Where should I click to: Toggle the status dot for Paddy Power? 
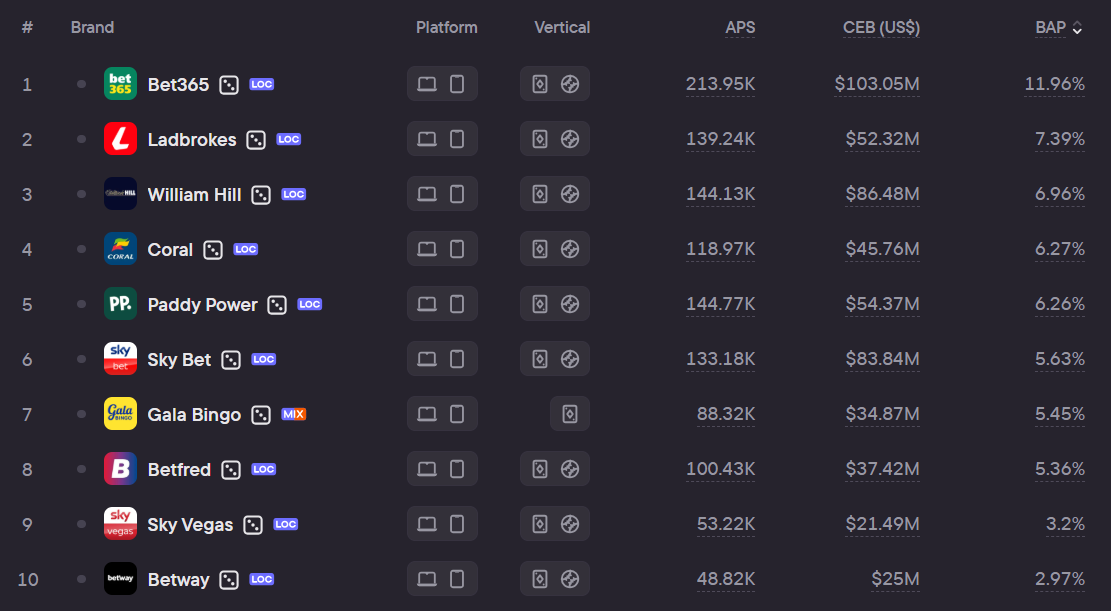click(x=81, y=304)
